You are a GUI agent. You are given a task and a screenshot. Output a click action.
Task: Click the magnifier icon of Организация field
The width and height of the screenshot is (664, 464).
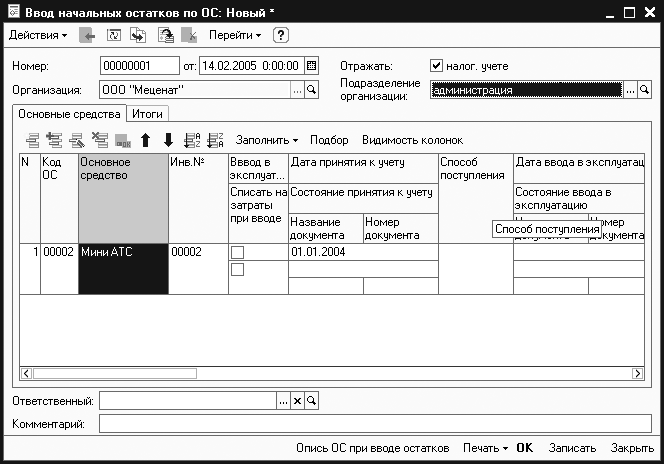coord(311,90)
